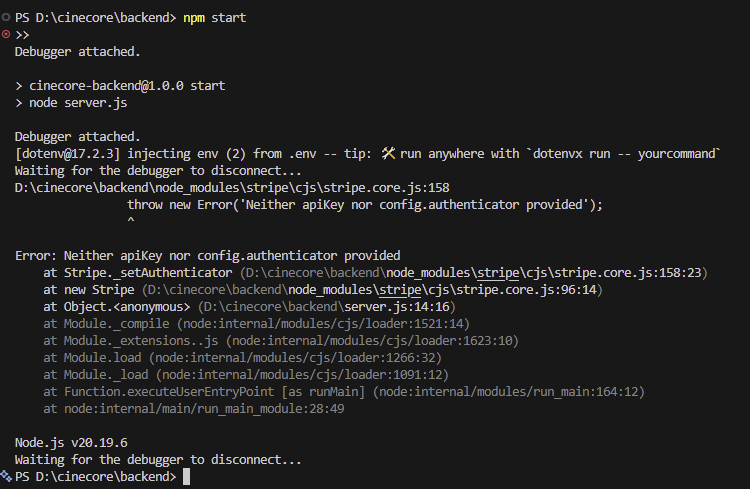Image resolution: width=750 pixels, height=489 pixels.
Task: Click the 'npm start' command text
Action: [x=214, y=18]
